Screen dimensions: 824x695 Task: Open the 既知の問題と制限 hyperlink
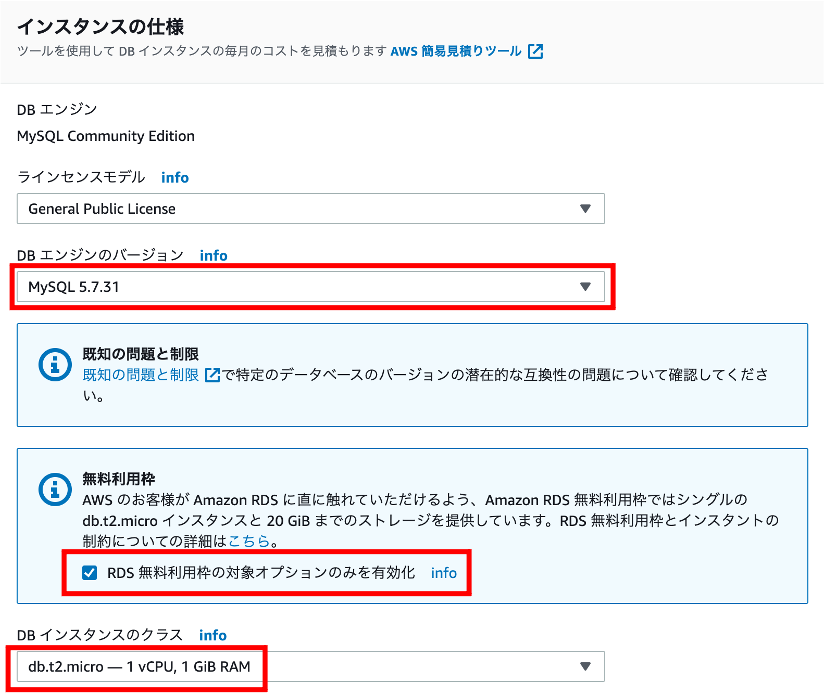140,375
